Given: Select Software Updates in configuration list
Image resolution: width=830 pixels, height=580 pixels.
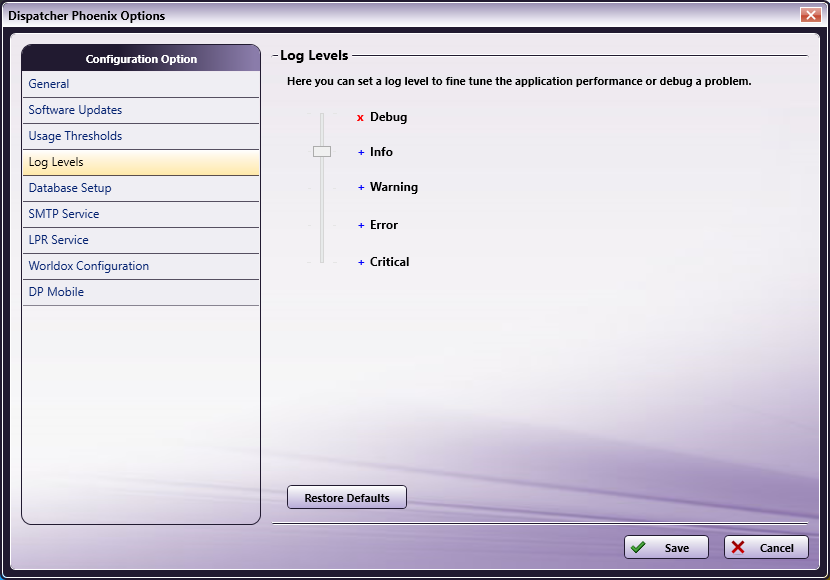Looking at the screenshot, I should pos(141,110).
